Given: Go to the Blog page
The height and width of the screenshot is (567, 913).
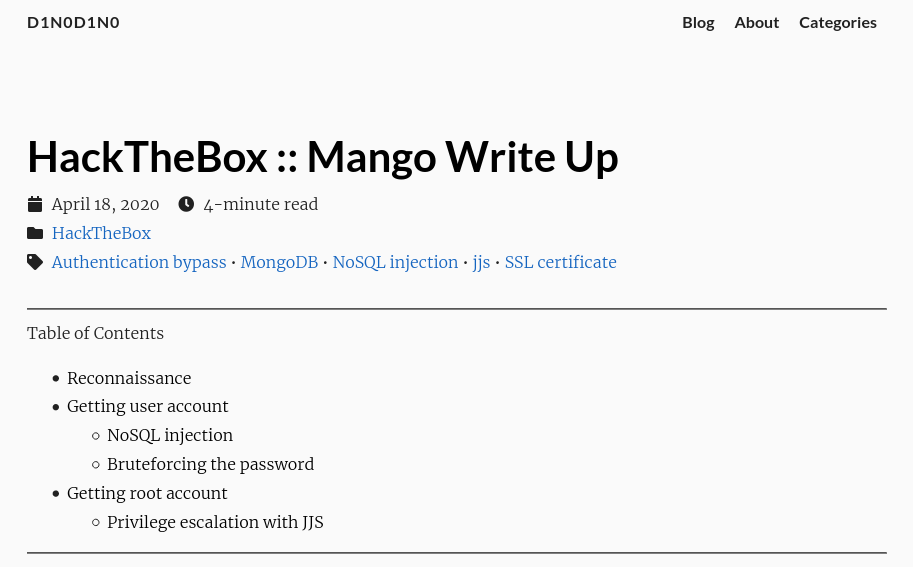Looking at the screenshot, I should [698, 23].
